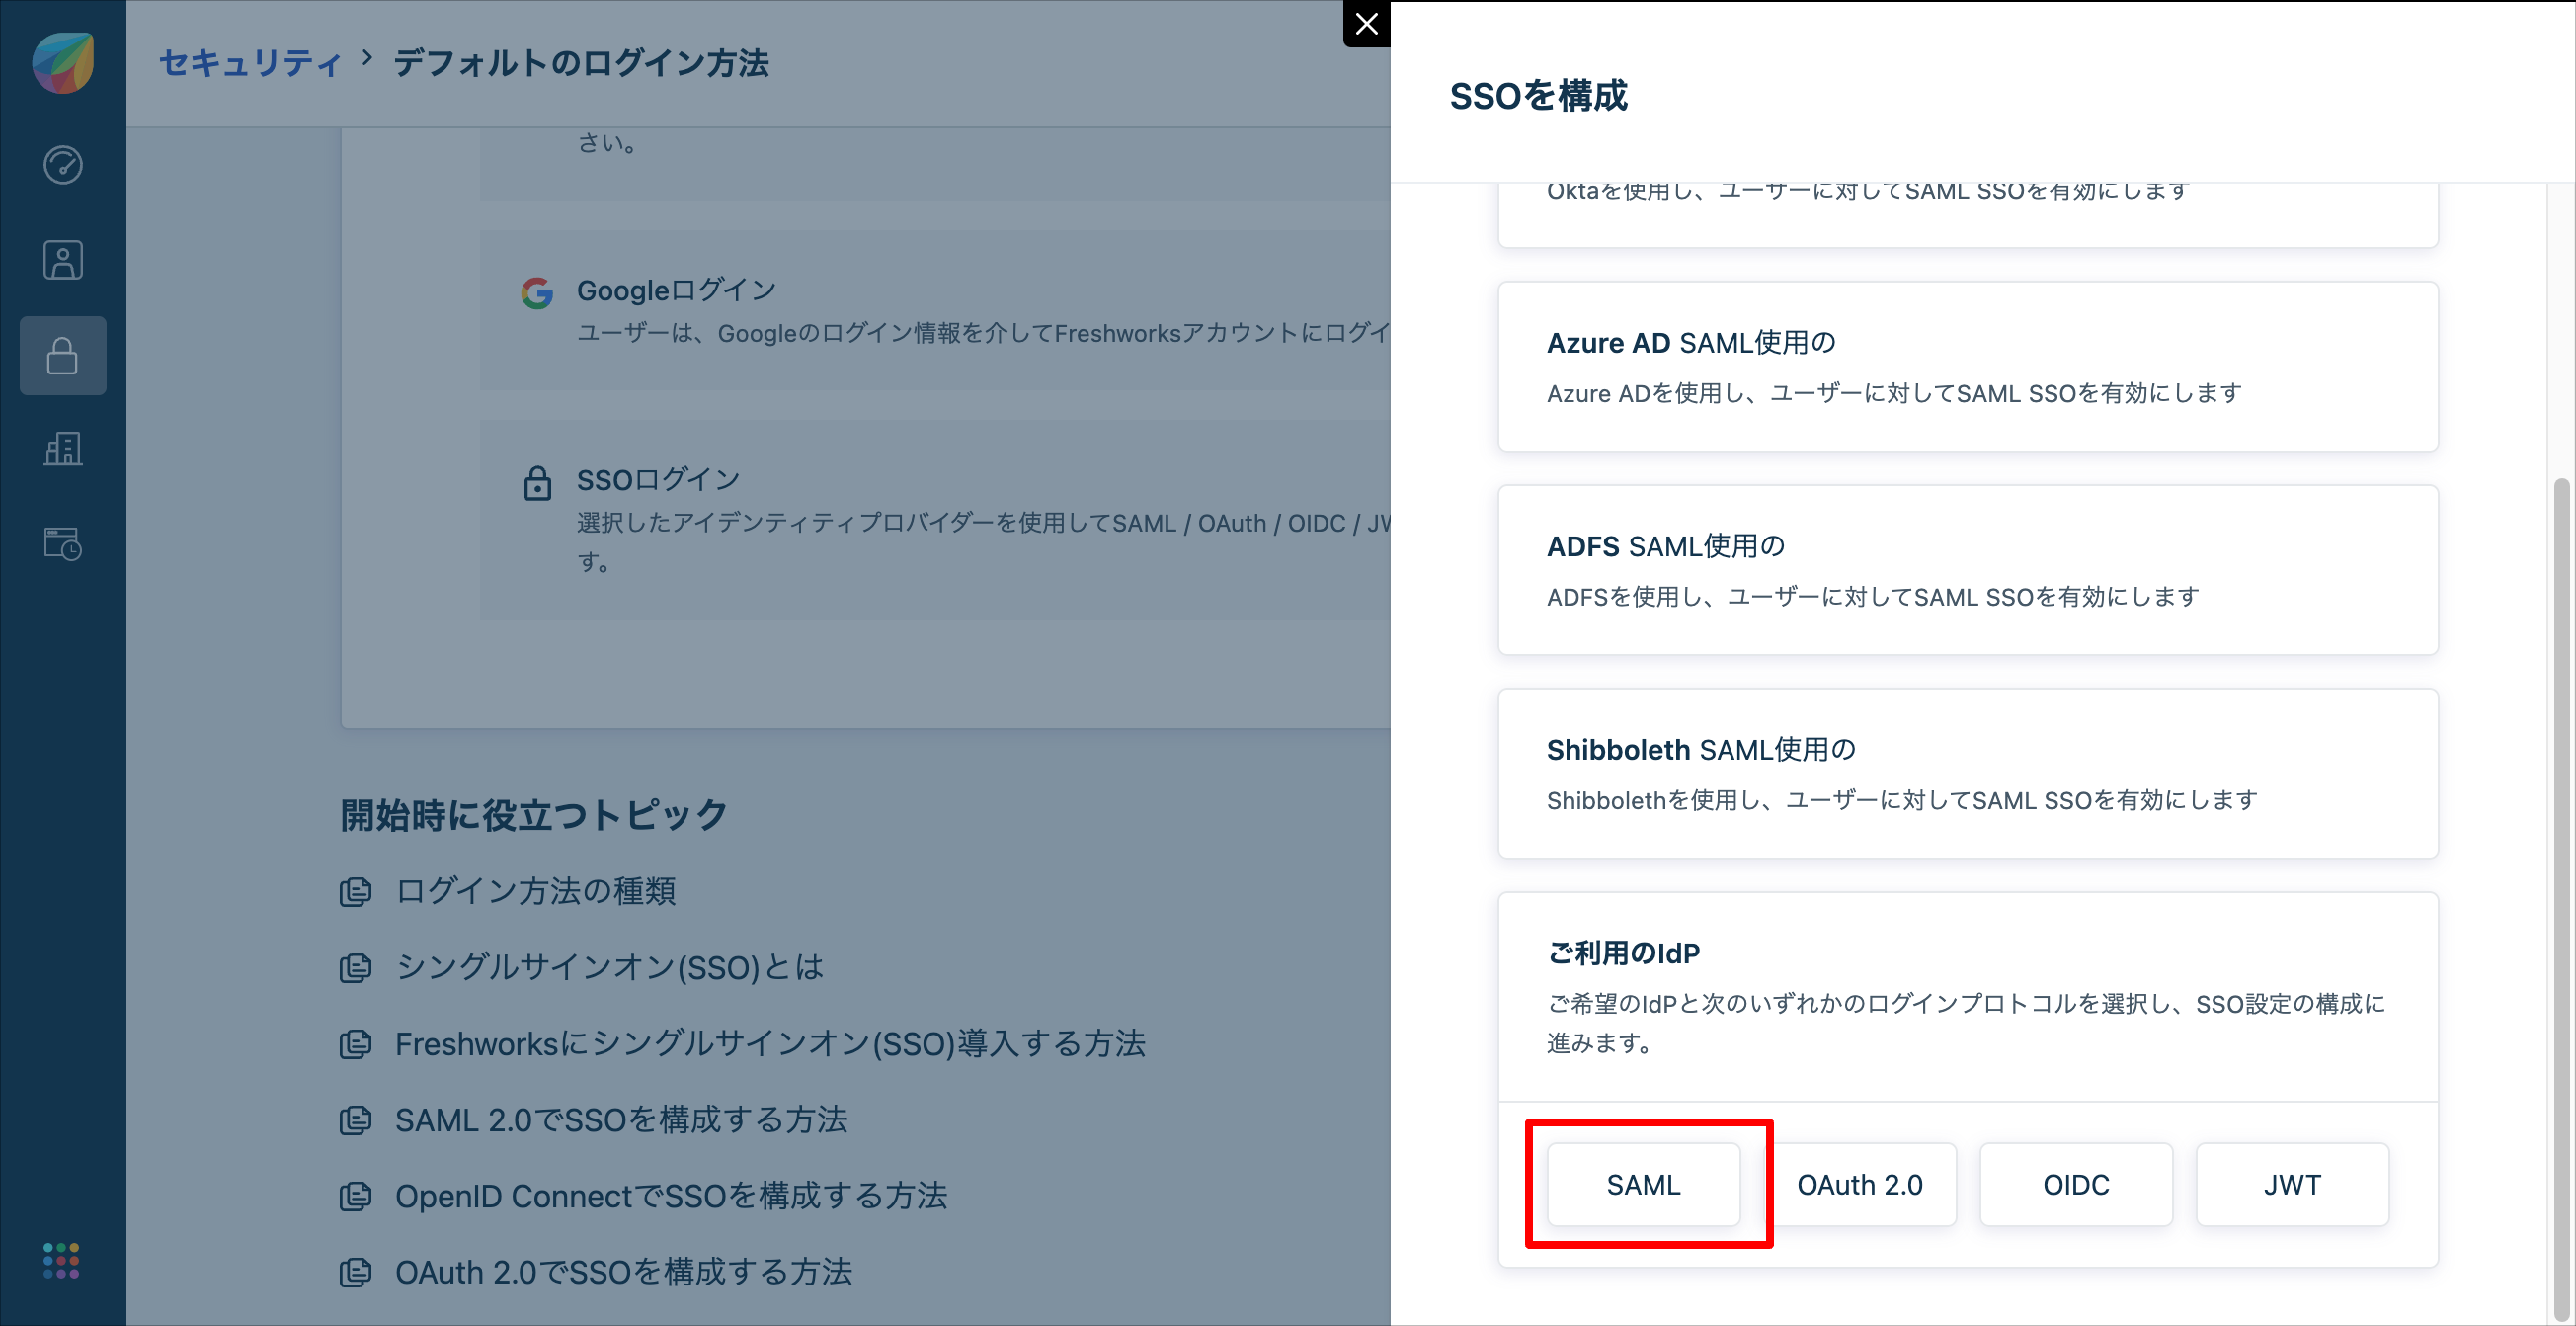
Task: Click the 開始時に役立つトピック heading
Action: click(x=534, y=815)
